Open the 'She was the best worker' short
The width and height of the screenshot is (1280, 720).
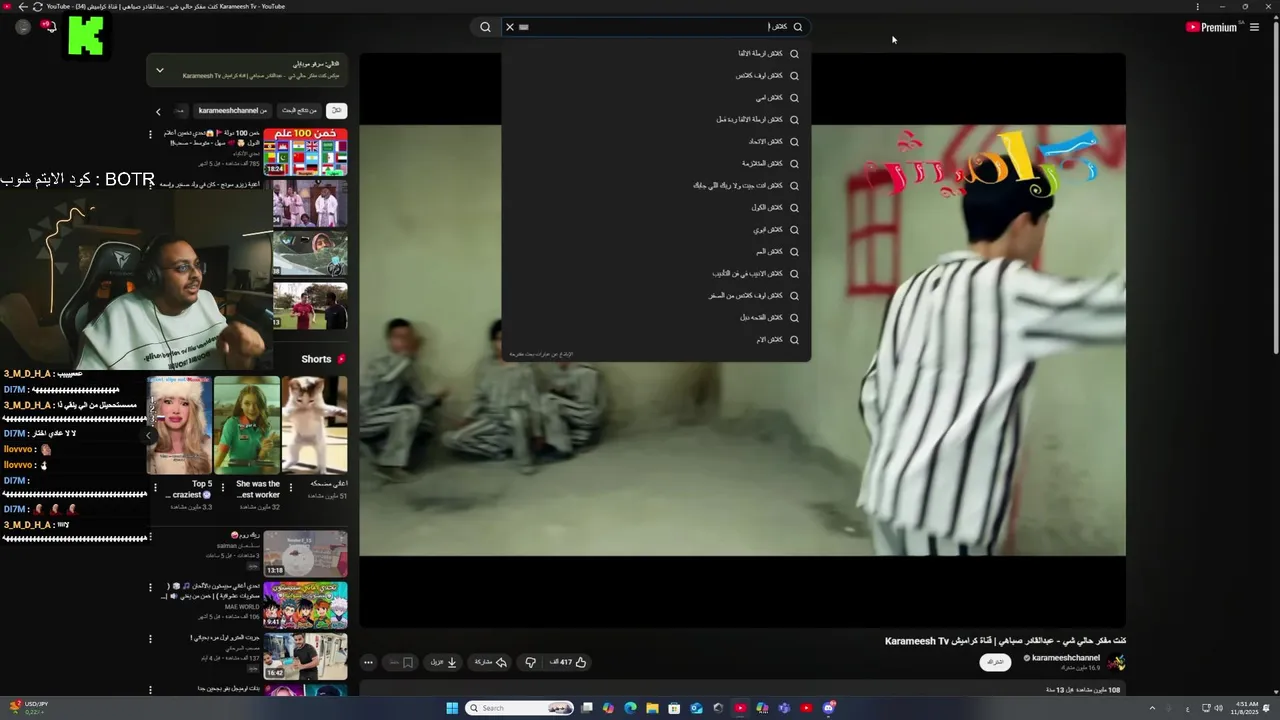click(x=247, y=425)
